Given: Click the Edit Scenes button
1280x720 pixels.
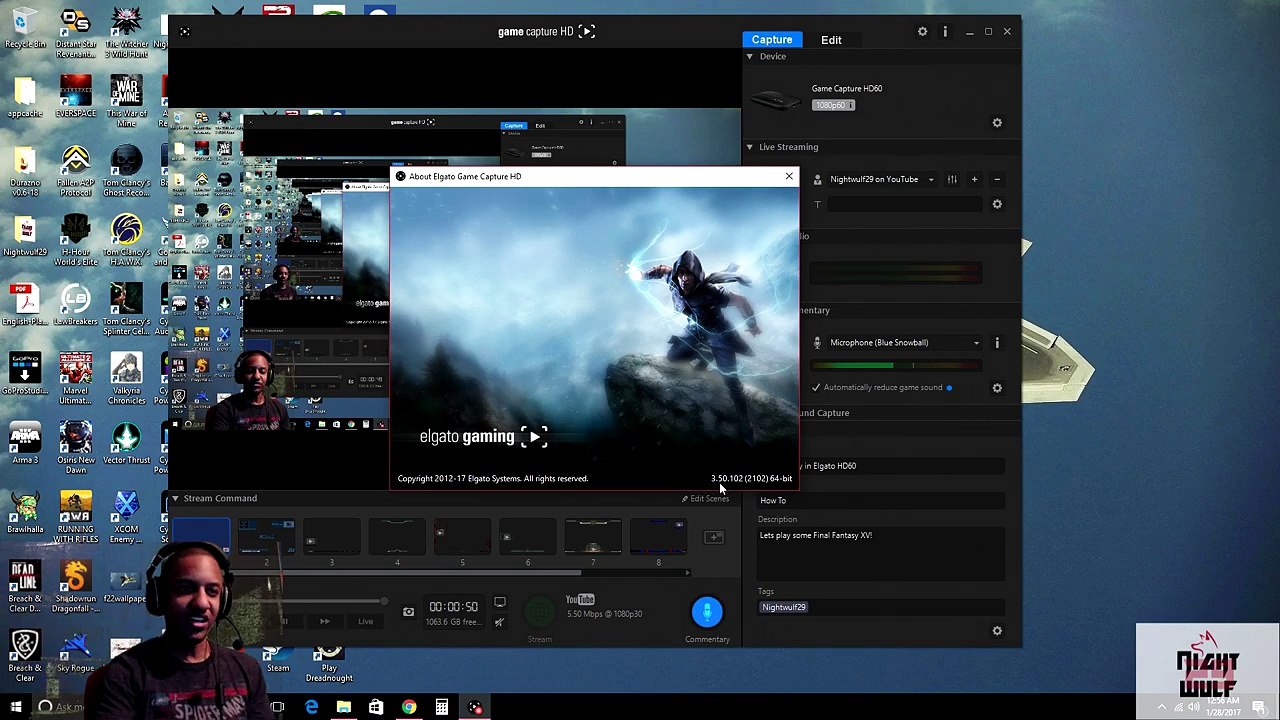Looking at the screenshot, I should [704, 499].
